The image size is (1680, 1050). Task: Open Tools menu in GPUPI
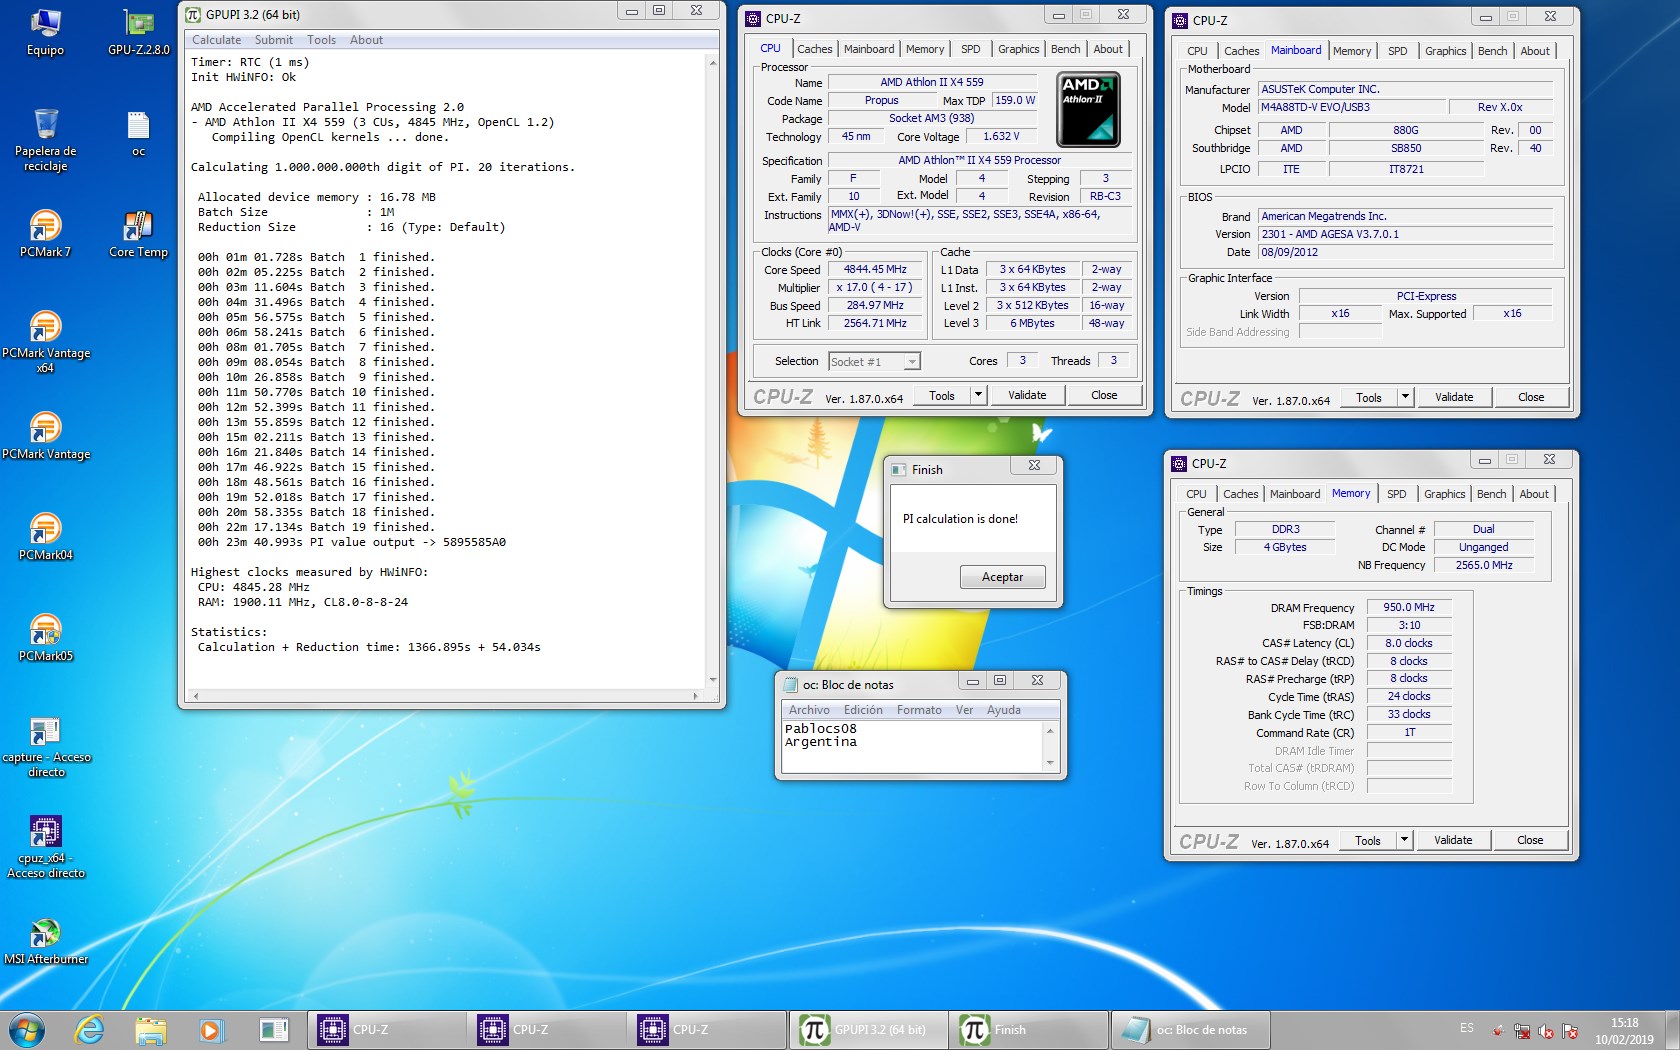[321, 40]
